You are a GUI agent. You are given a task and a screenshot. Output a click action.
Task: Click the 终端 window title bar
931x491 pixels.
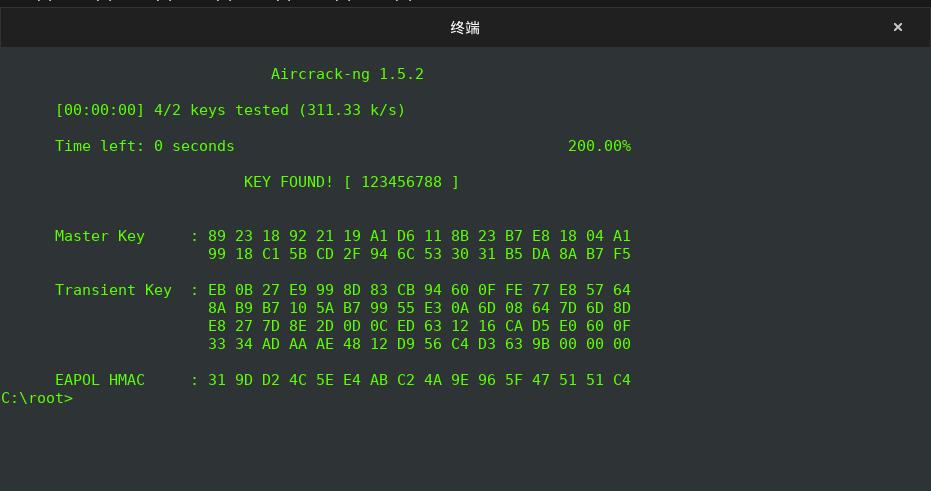click(x=465, y=28)
